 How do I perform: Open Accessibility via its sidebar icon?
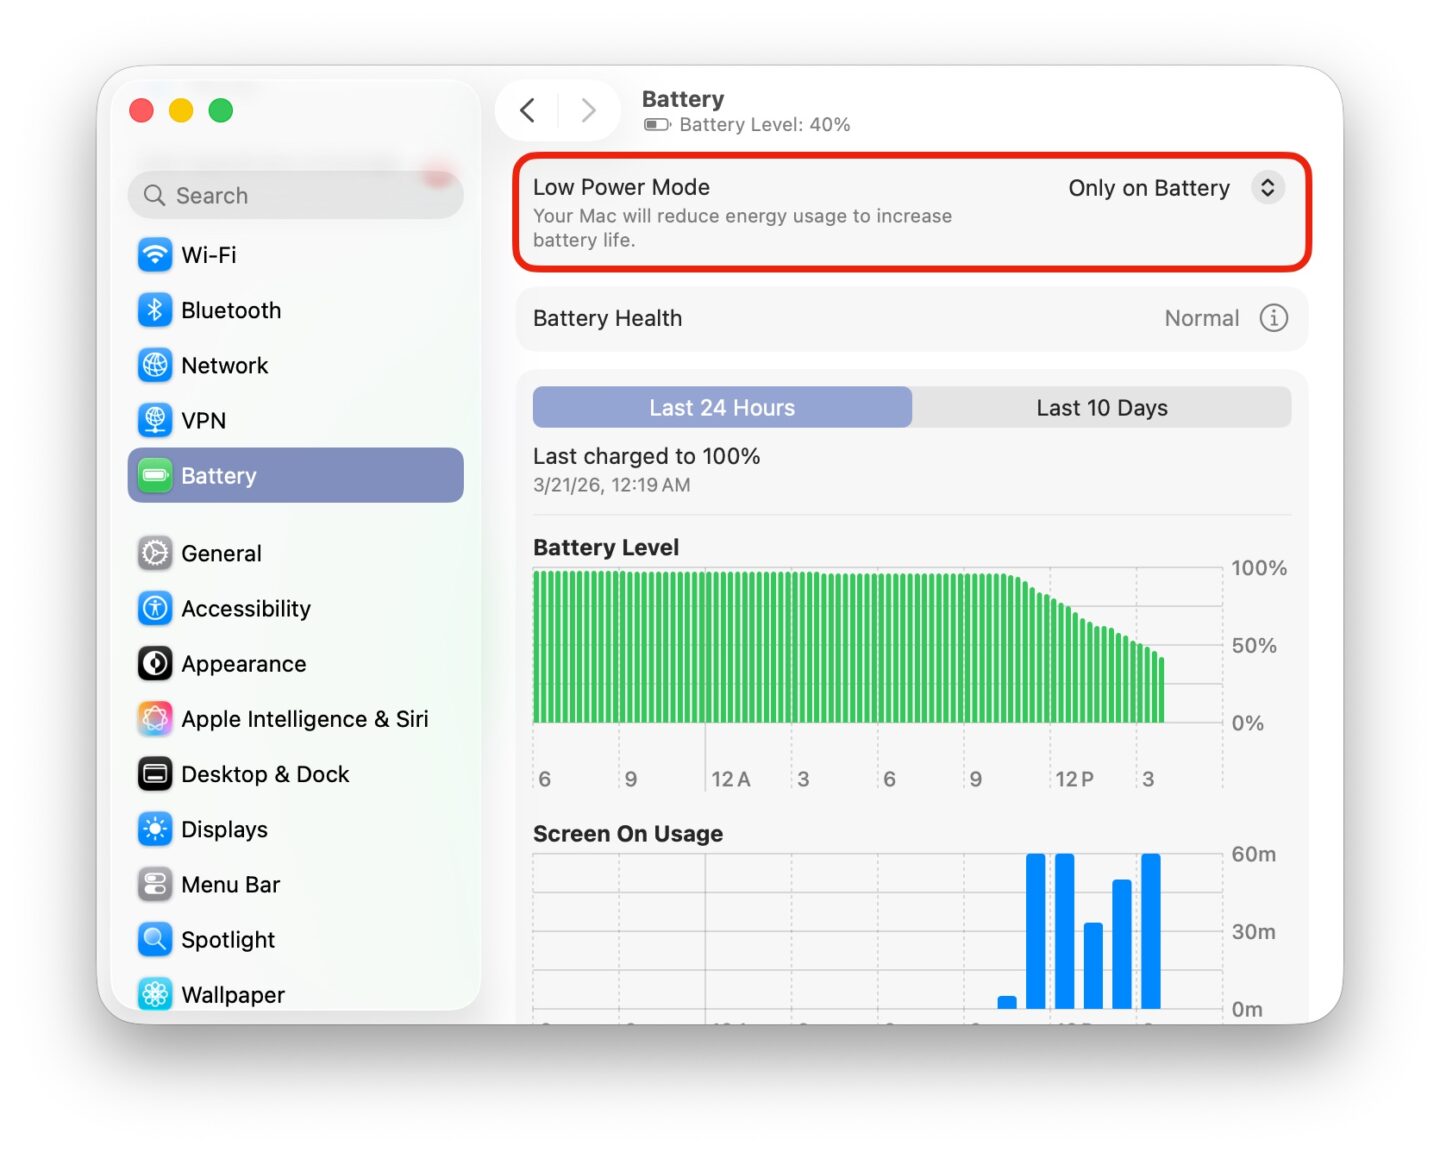155,608
